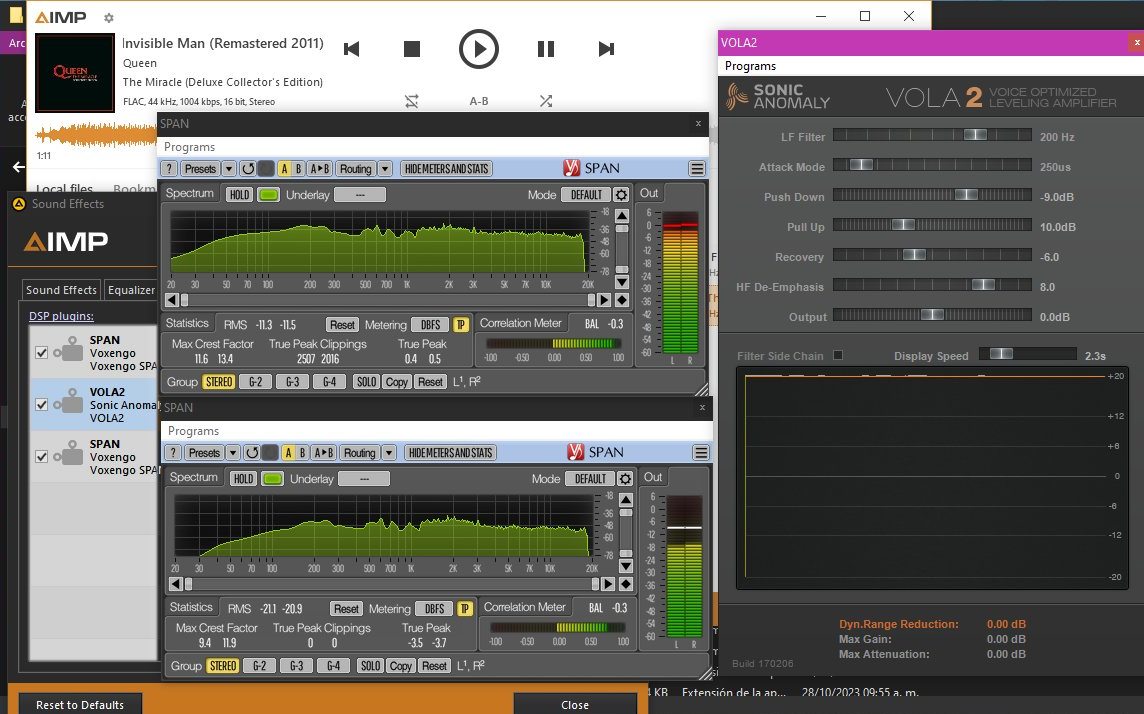Screen dimensions: 1144x714
Task: Open Programs menu in lower SPAN
Action: pyautogui.click(x=193, y=431)
